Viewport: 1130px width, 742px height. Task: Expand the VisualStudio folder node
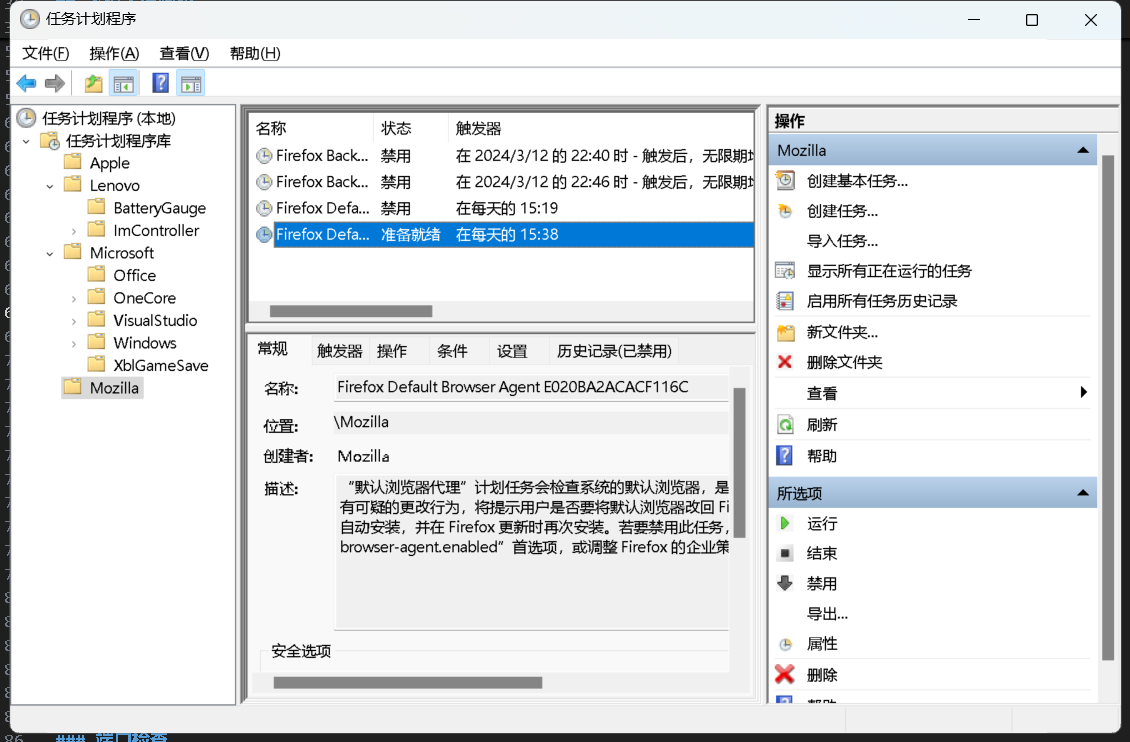tap(74, 321)
